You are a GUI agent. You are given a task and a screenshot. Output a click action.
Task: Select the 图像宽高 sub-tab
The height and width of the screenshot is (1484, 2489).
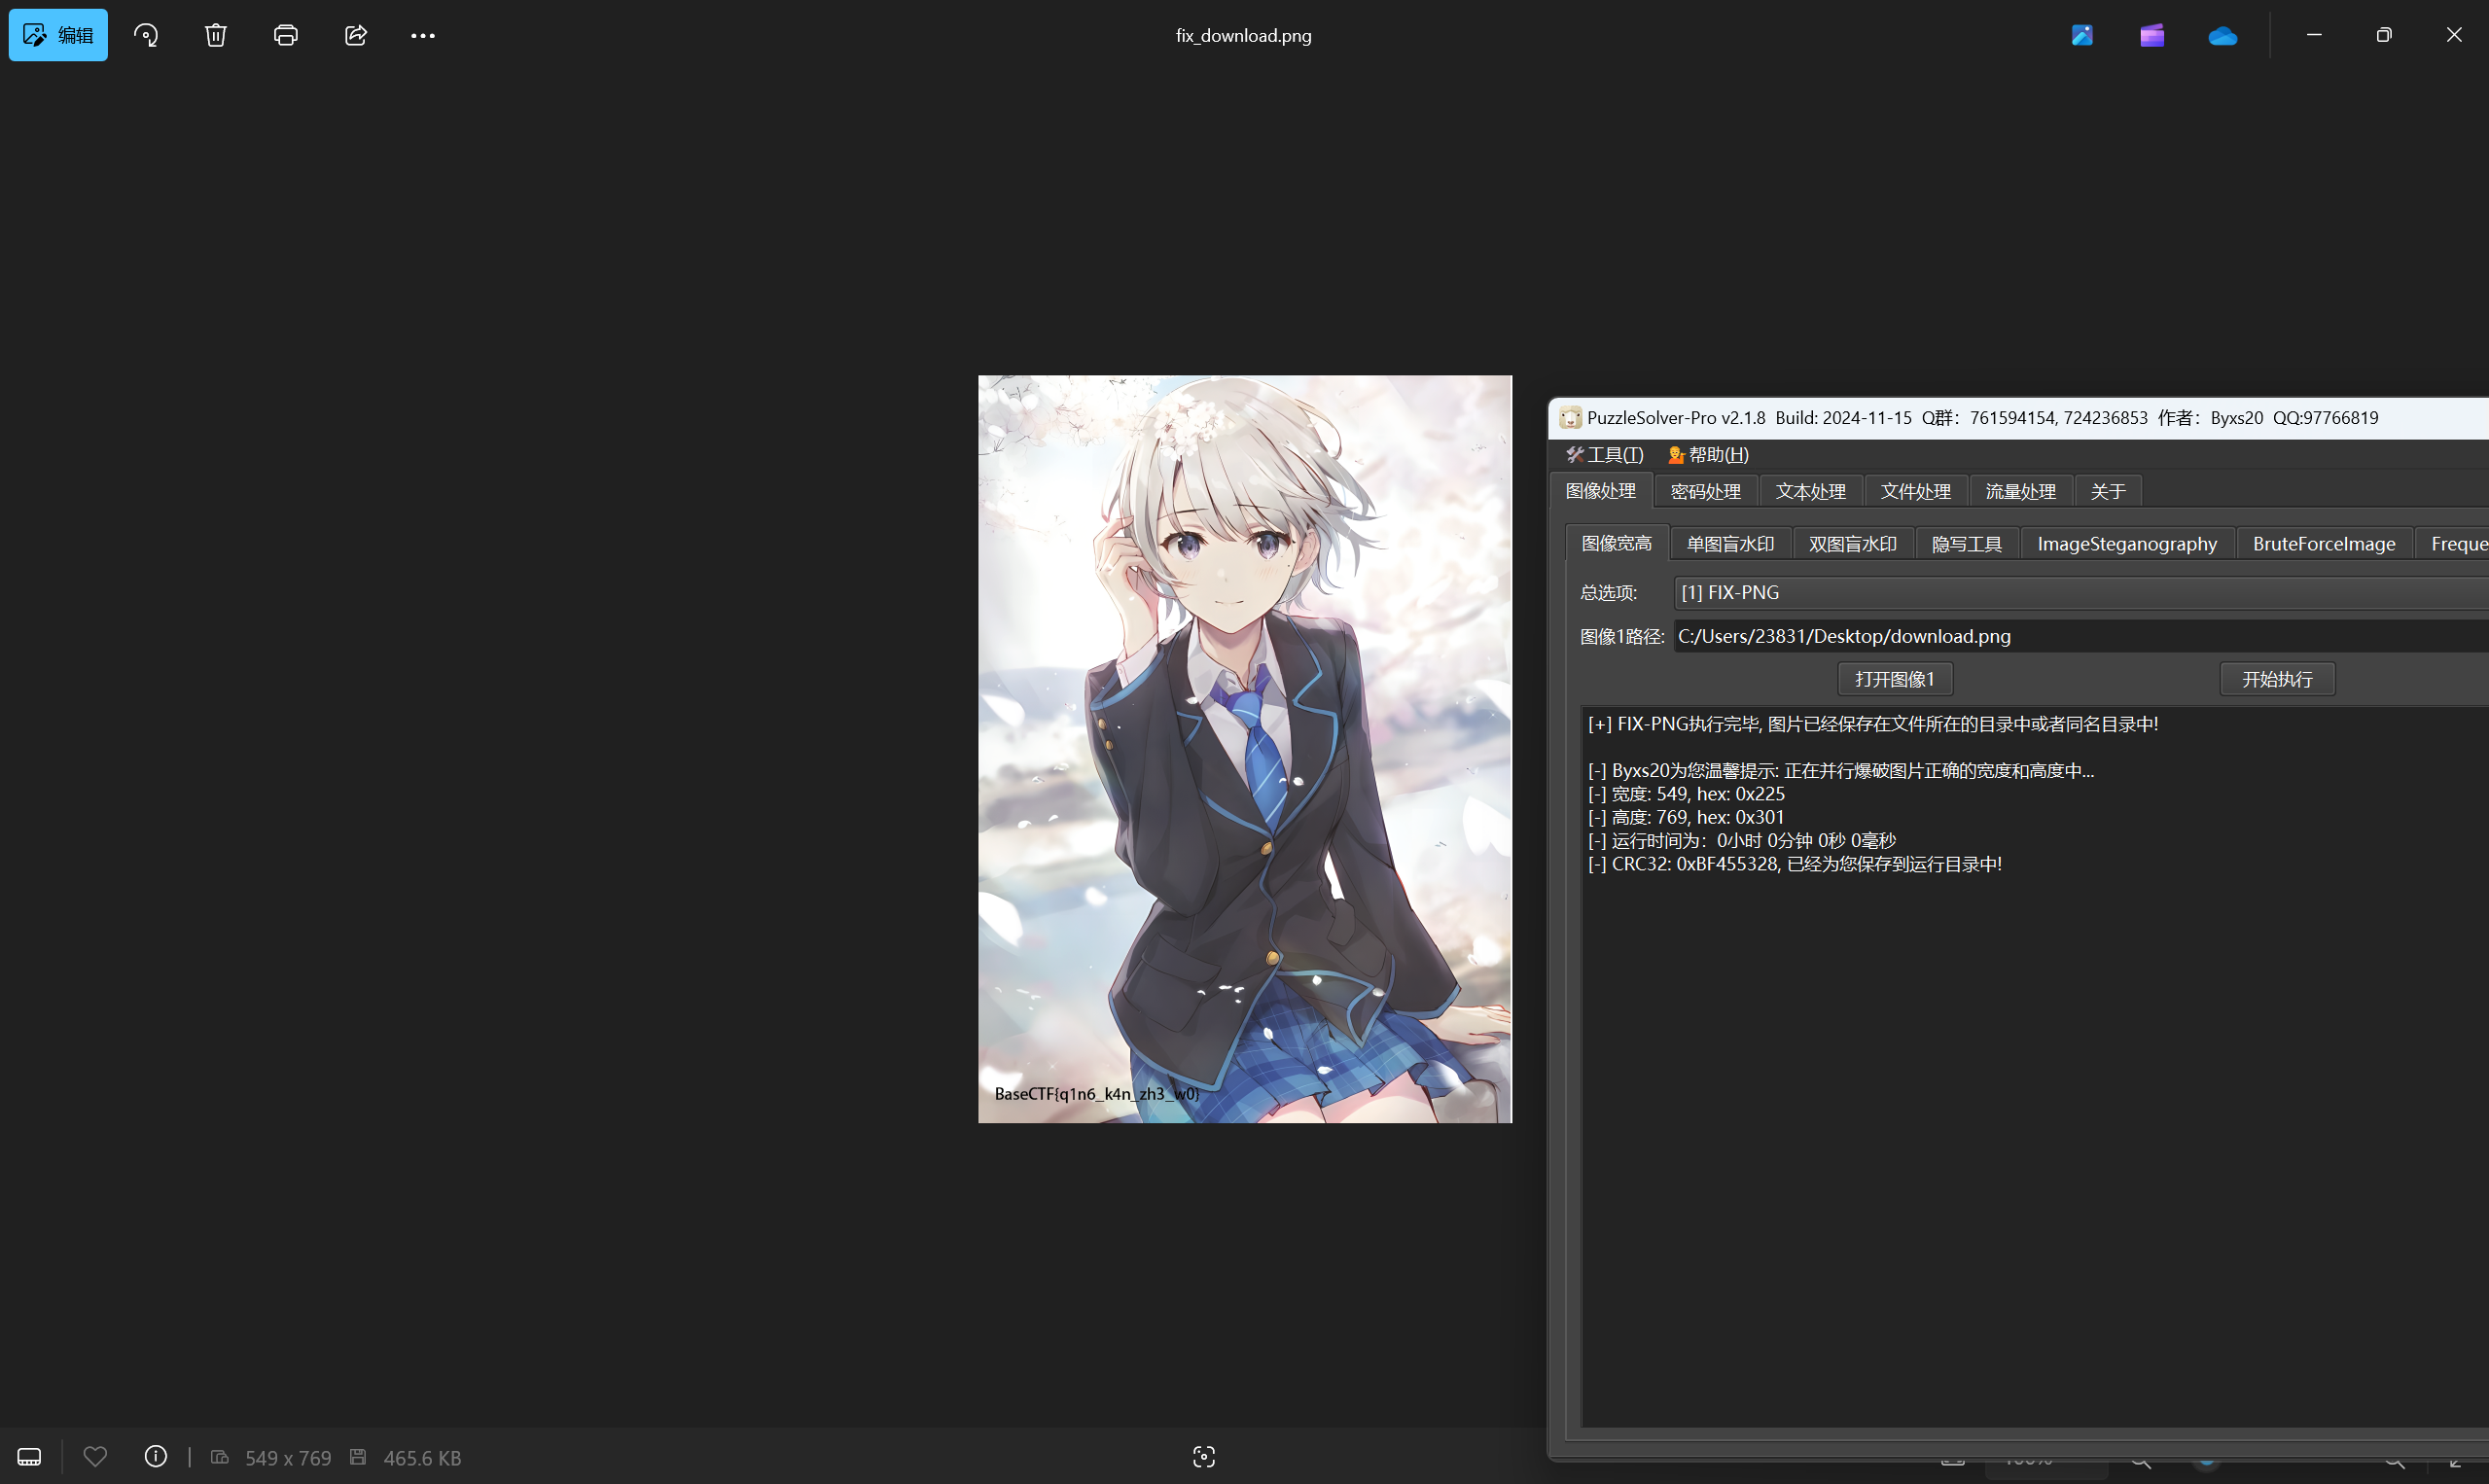pyautogui.click(x=1617, y=543)
